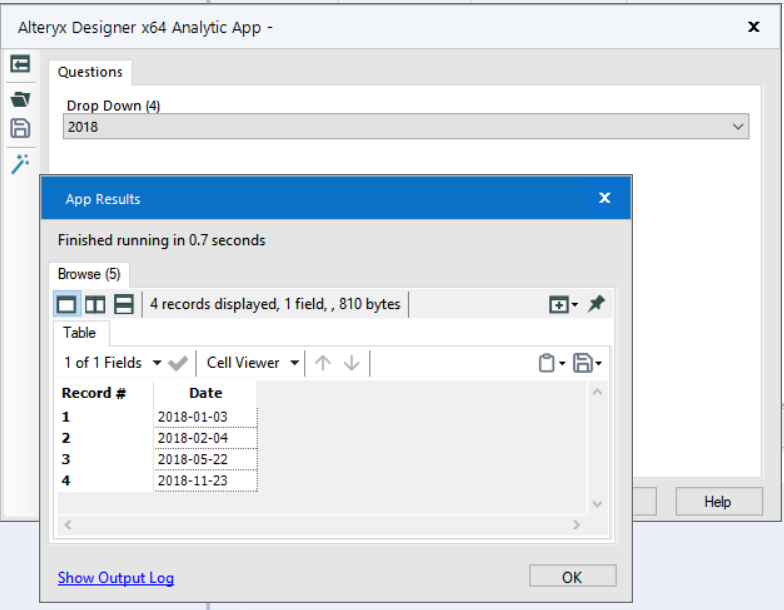Open the clipboard copy dropdown icon

552,363
